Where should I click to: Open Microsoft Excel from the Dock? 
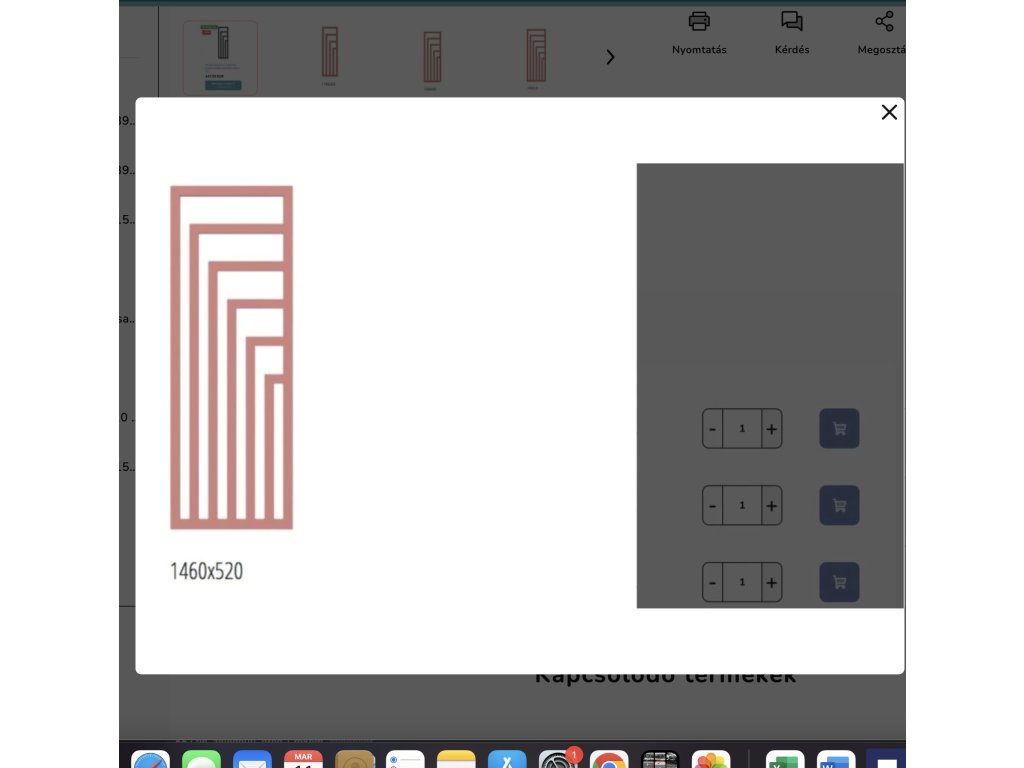pyautogui.click(x=785, y=760)
